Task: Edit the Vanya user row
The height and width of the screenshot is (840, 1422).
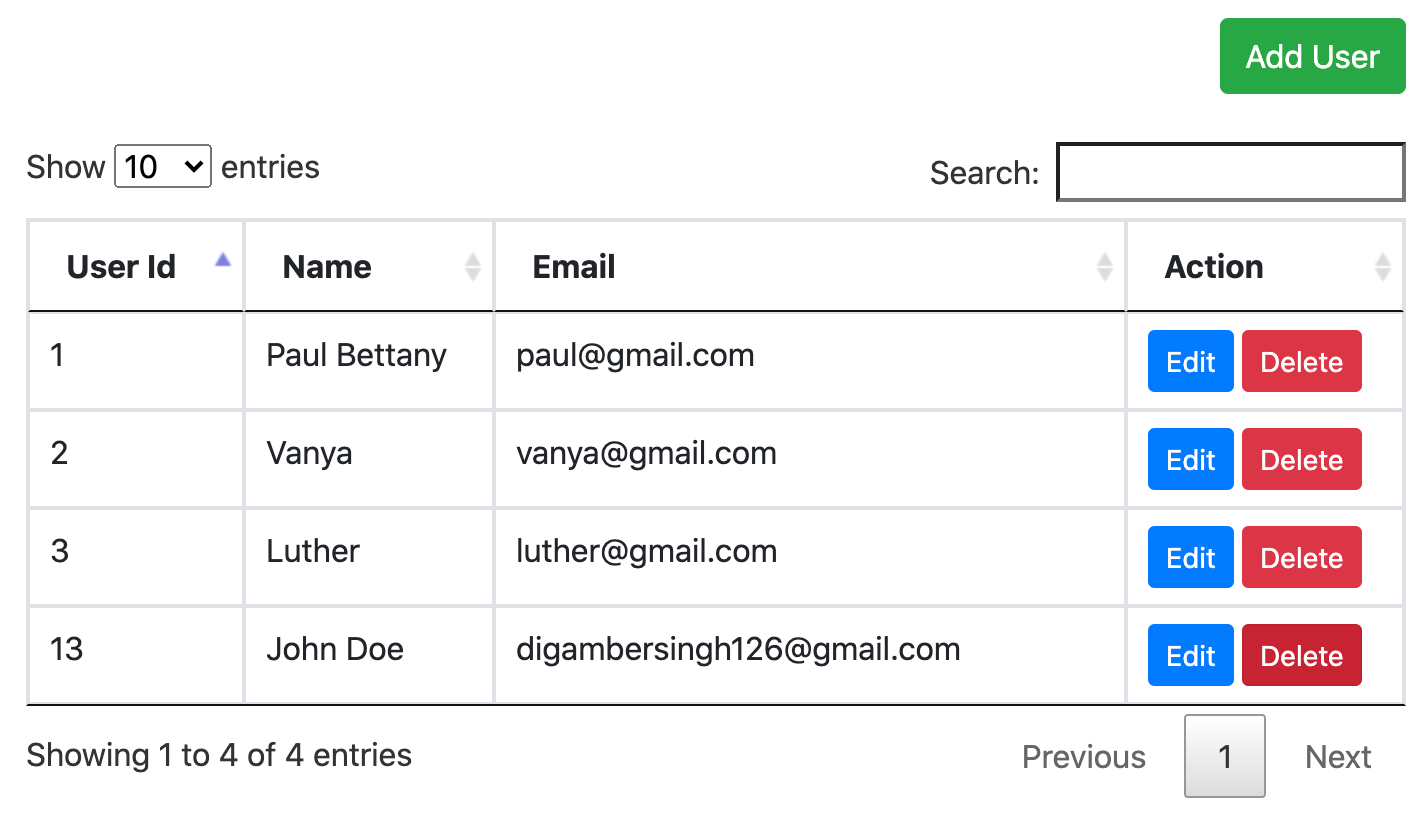Action: coord(1190,459)
